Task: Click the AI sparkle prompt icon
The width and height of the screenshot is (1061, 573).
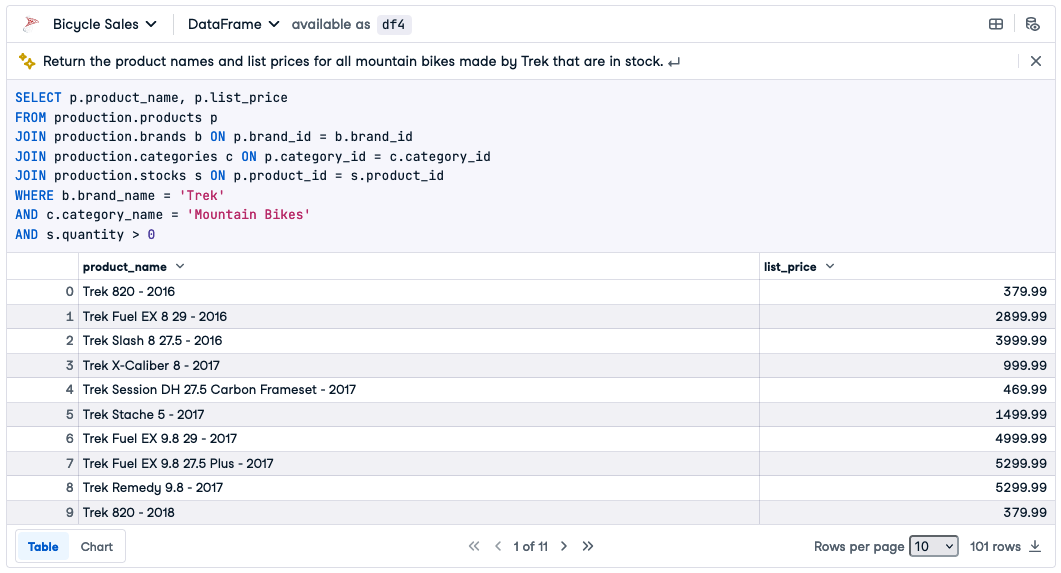Action: click(x=26, y=61)
